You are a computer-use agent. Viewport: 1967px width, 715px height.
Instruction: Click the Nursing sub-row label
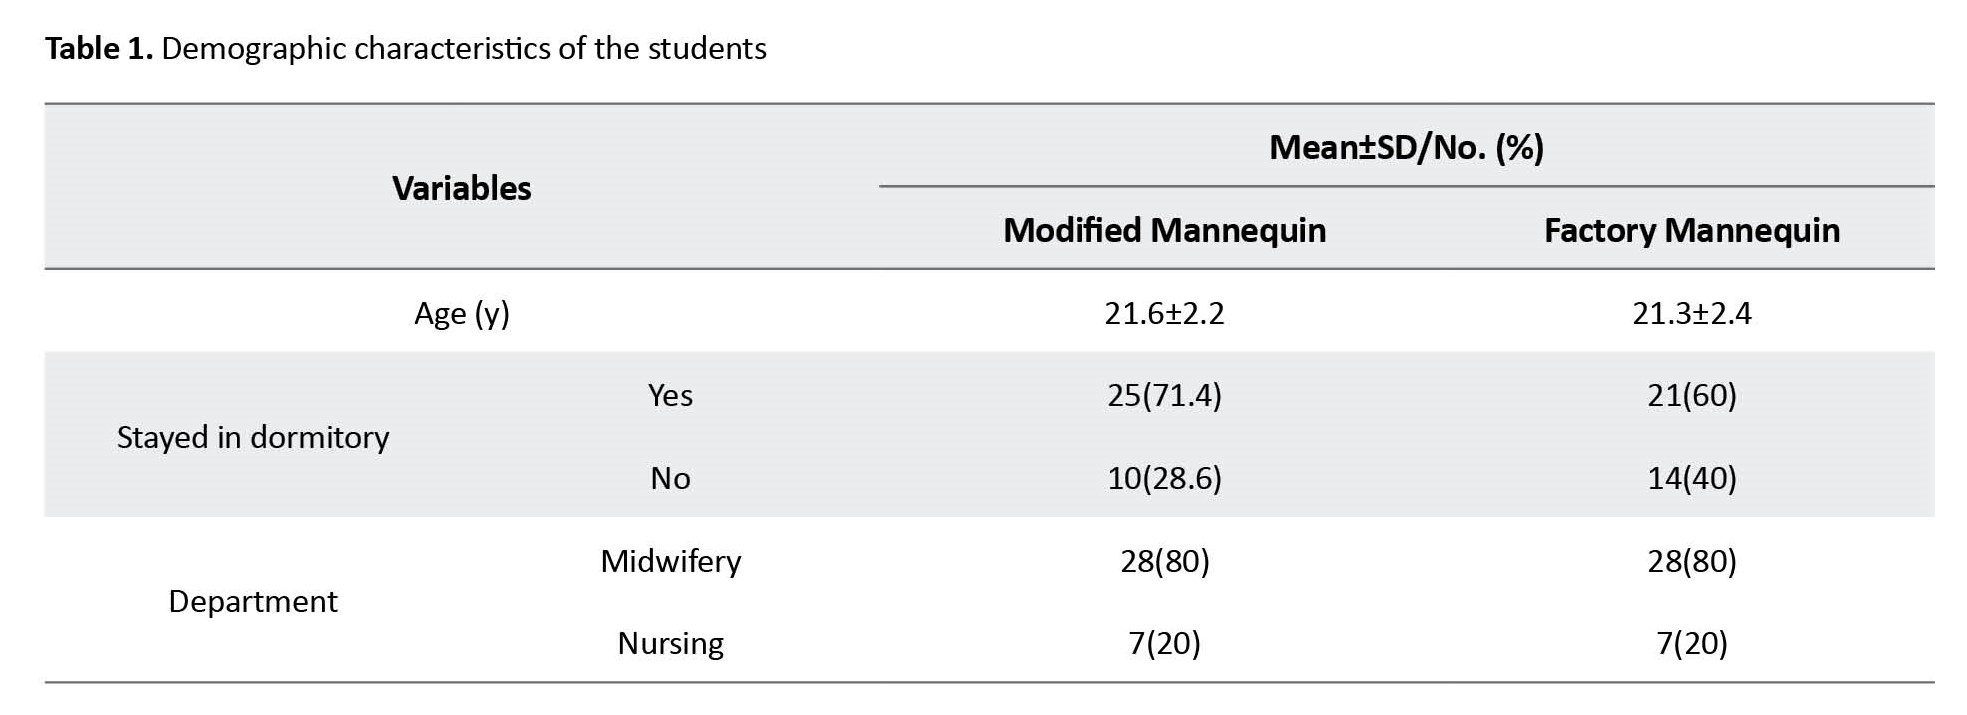(670, 643)
